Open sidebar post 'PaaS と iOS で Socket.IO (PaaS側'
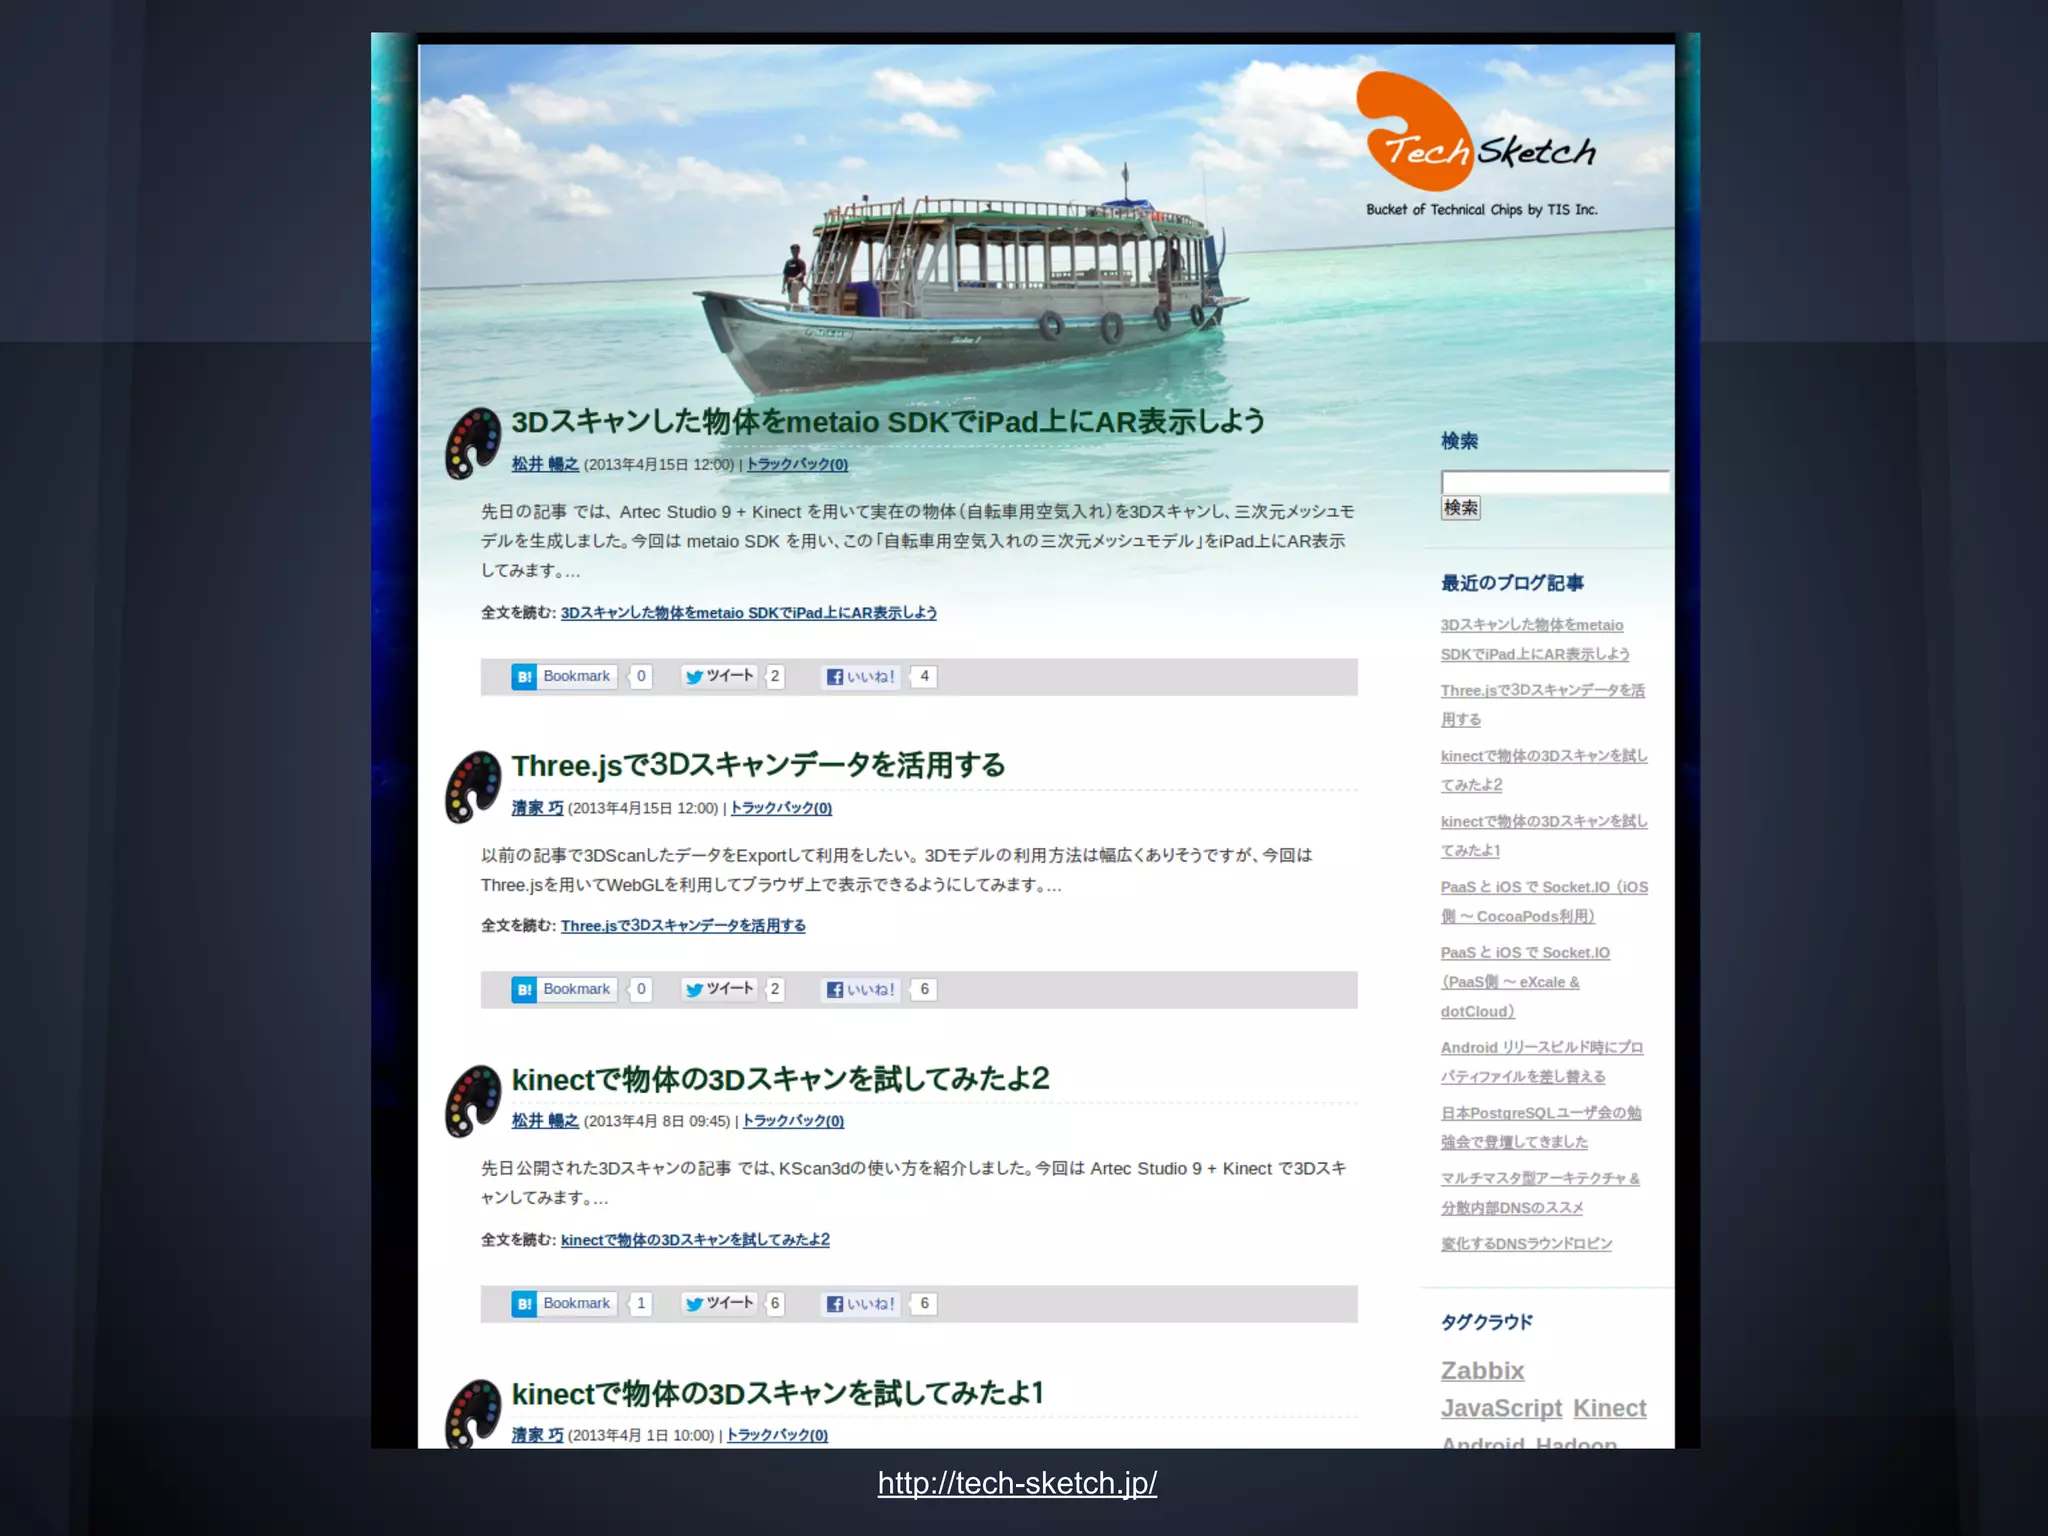 (x=1525, y=982)
